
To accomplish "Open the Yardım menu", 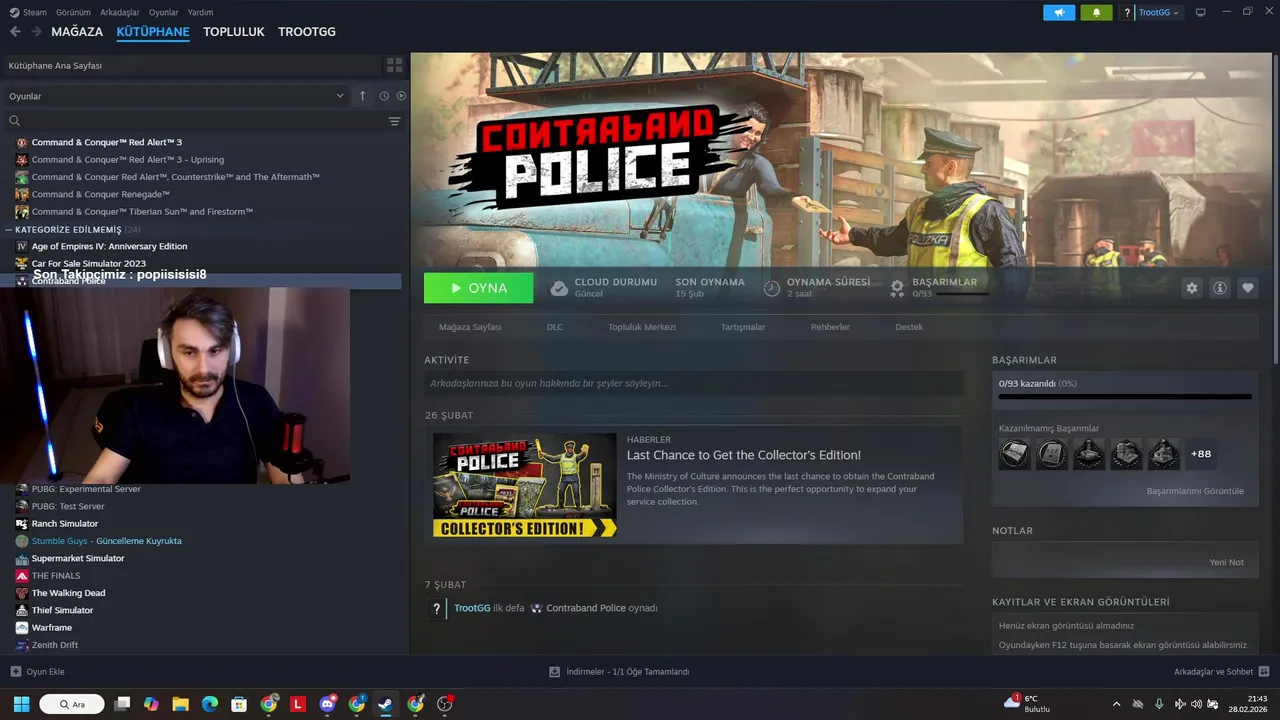I will [200, 12].
